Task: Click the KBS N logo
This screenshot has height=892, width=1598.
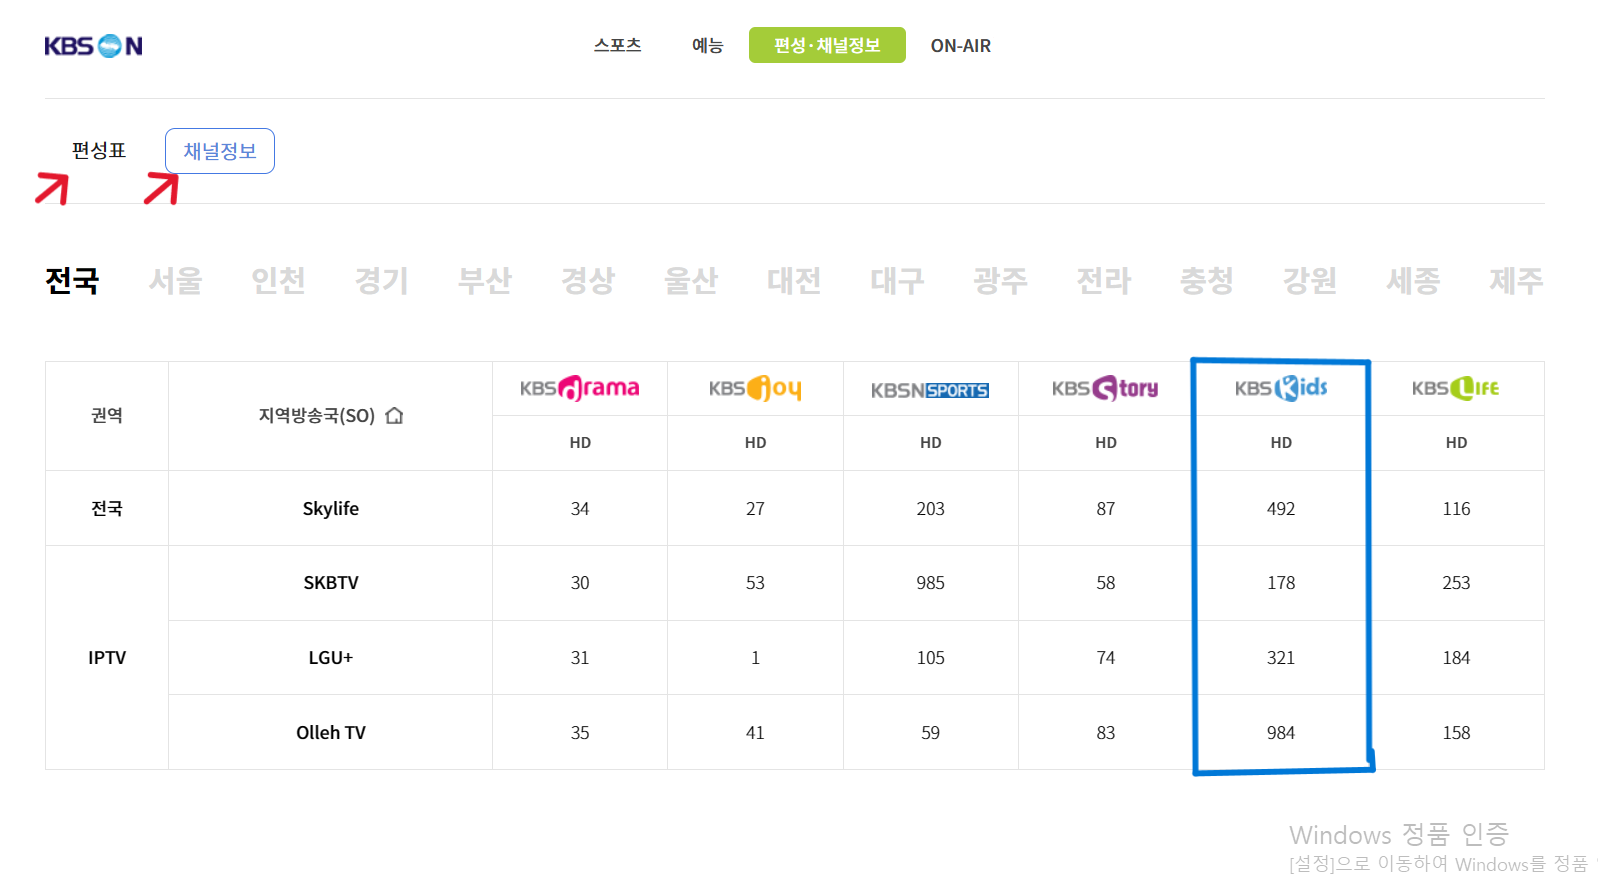Action: (93, 46)
